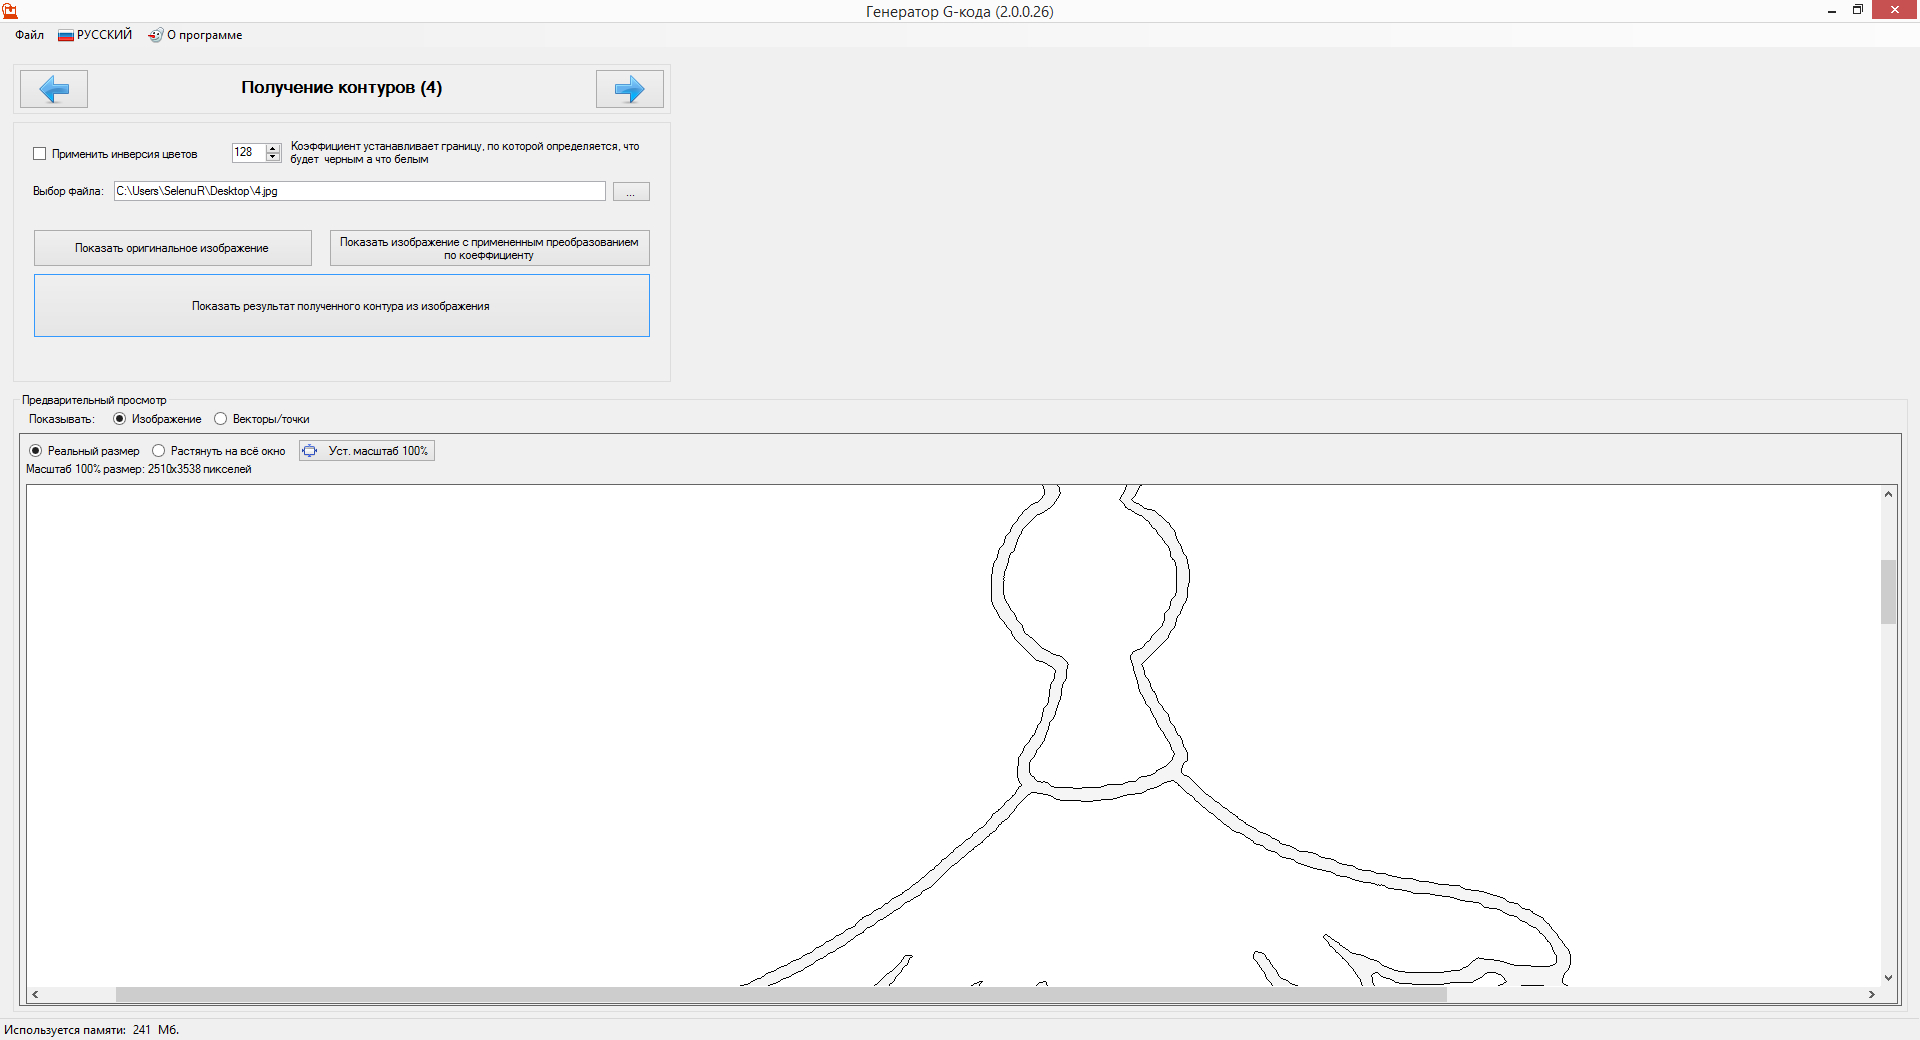Viewport: 1920px width, 1040px height.
Task: Select the Векторы/точки radio button
Action: pyautogui.click(x=221, y=419)
